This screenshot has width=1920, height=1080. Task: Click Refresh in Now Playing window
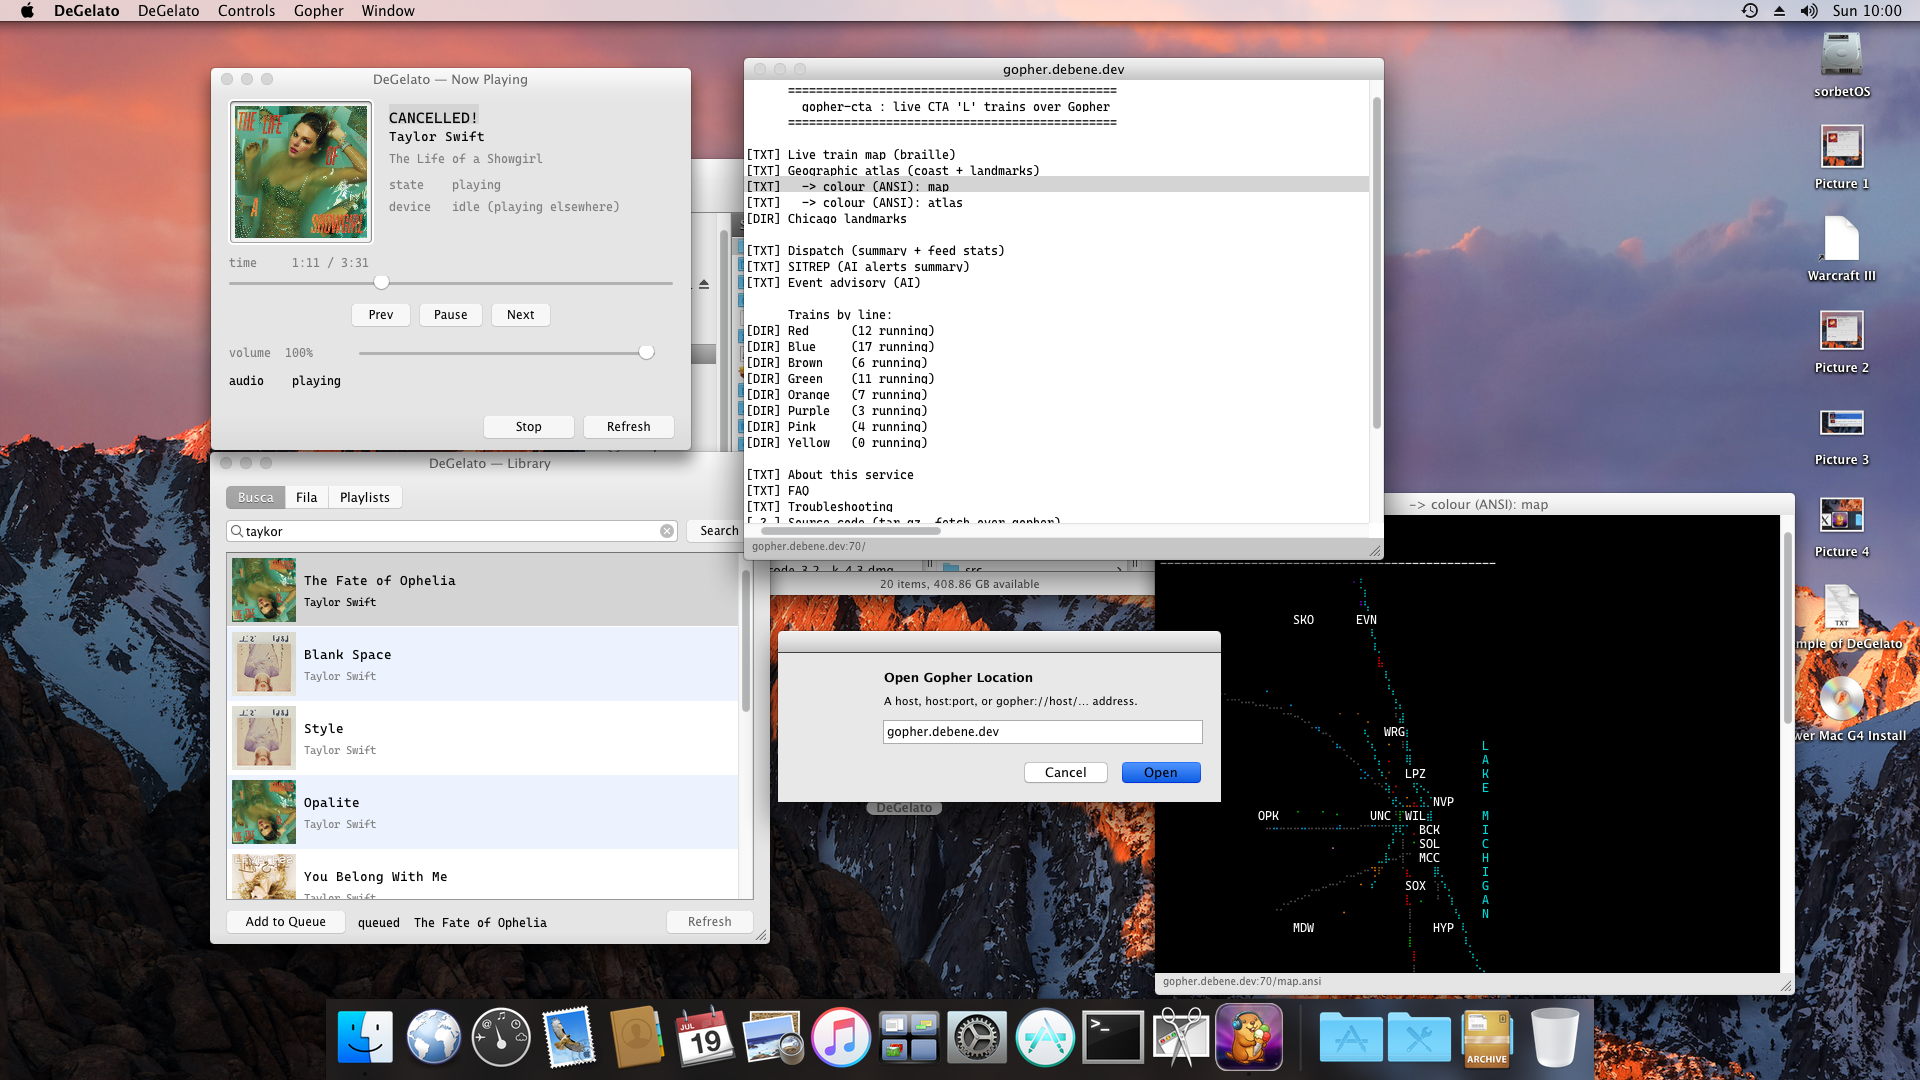tap(628, 426)
